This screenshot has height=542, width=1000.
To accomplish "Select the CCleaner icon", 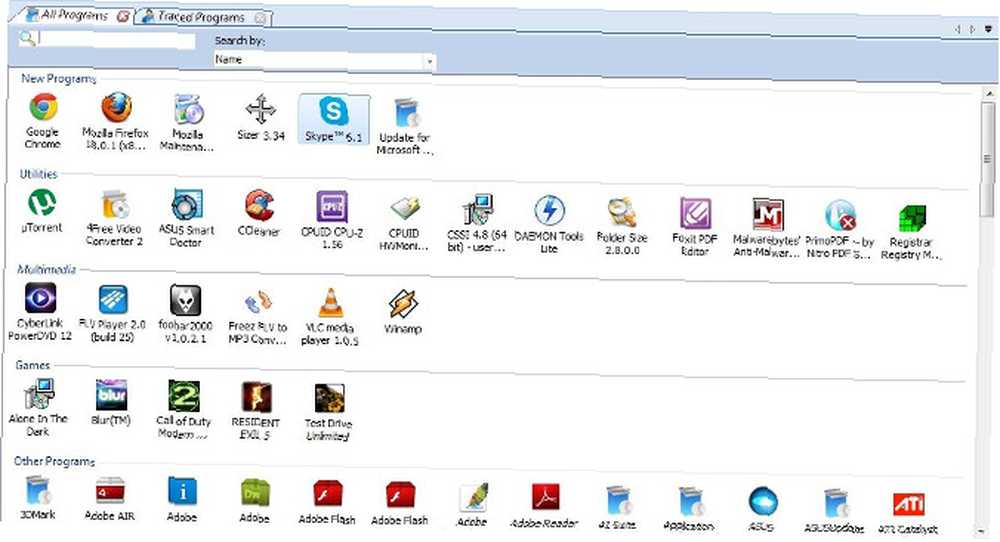I will [x=260, y=207].
